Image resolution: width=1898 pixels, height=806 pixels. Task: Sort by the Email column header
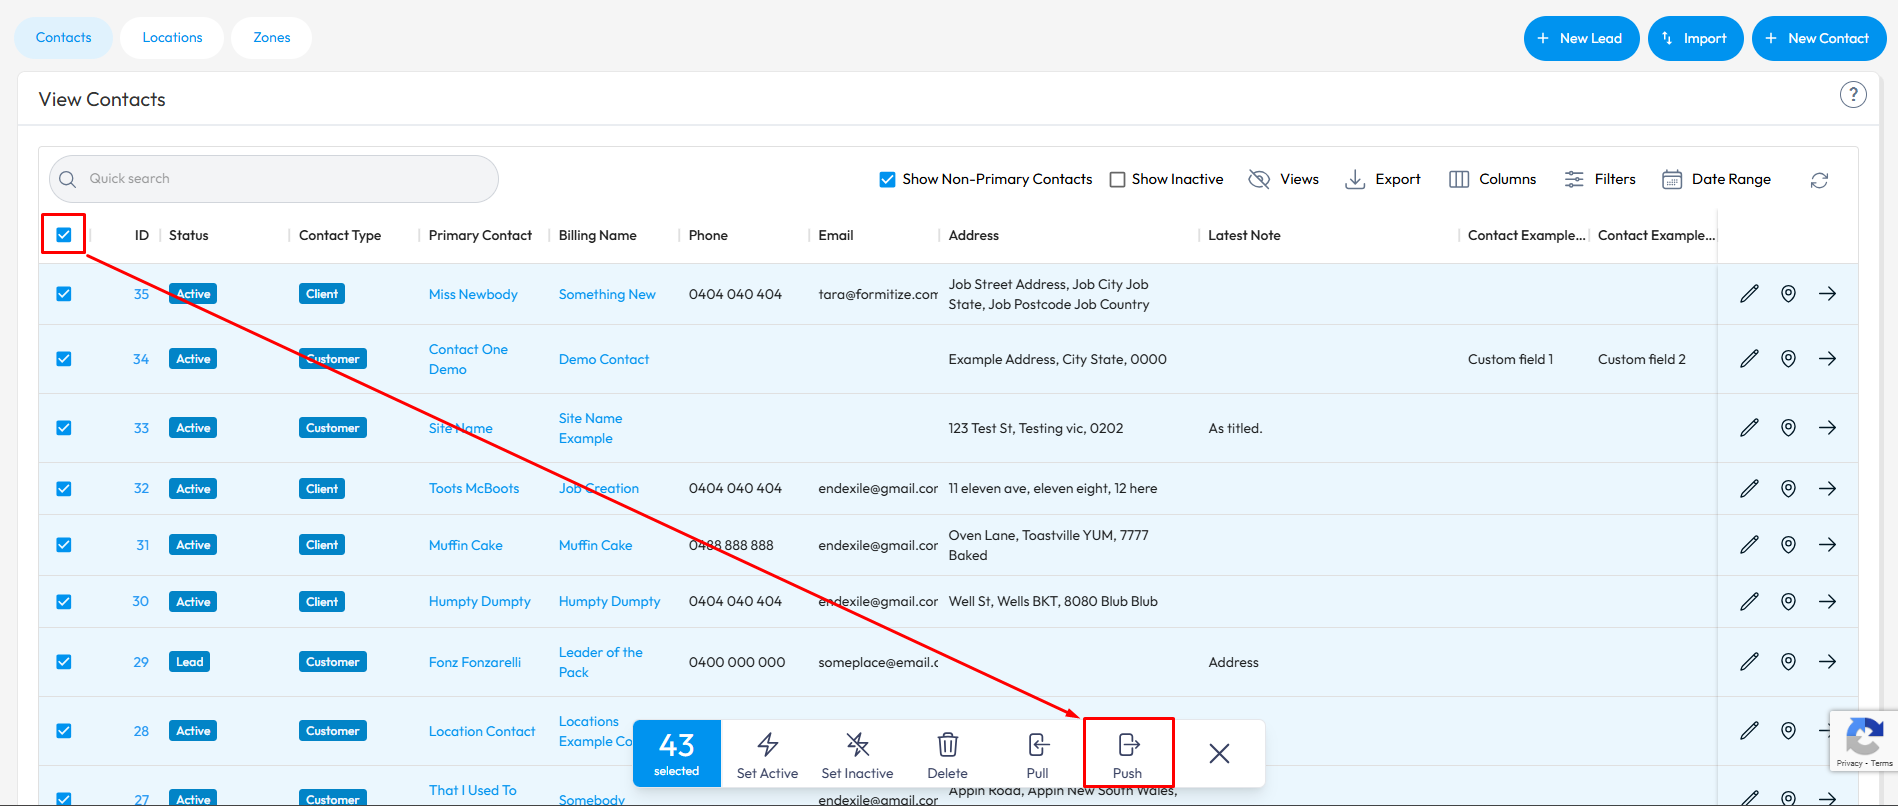point(836,235)
